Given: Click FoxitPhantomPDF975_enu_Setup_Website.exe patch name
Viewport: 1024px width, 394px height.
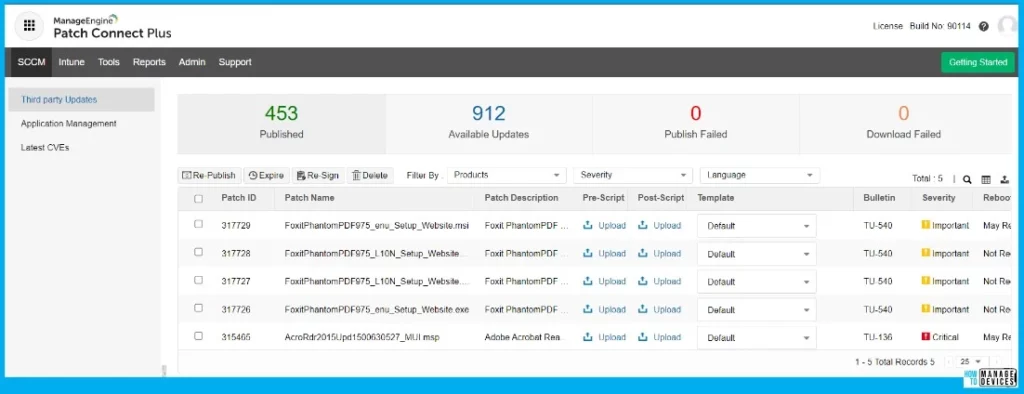Looking at the screenshot, I should coord(377,310).
